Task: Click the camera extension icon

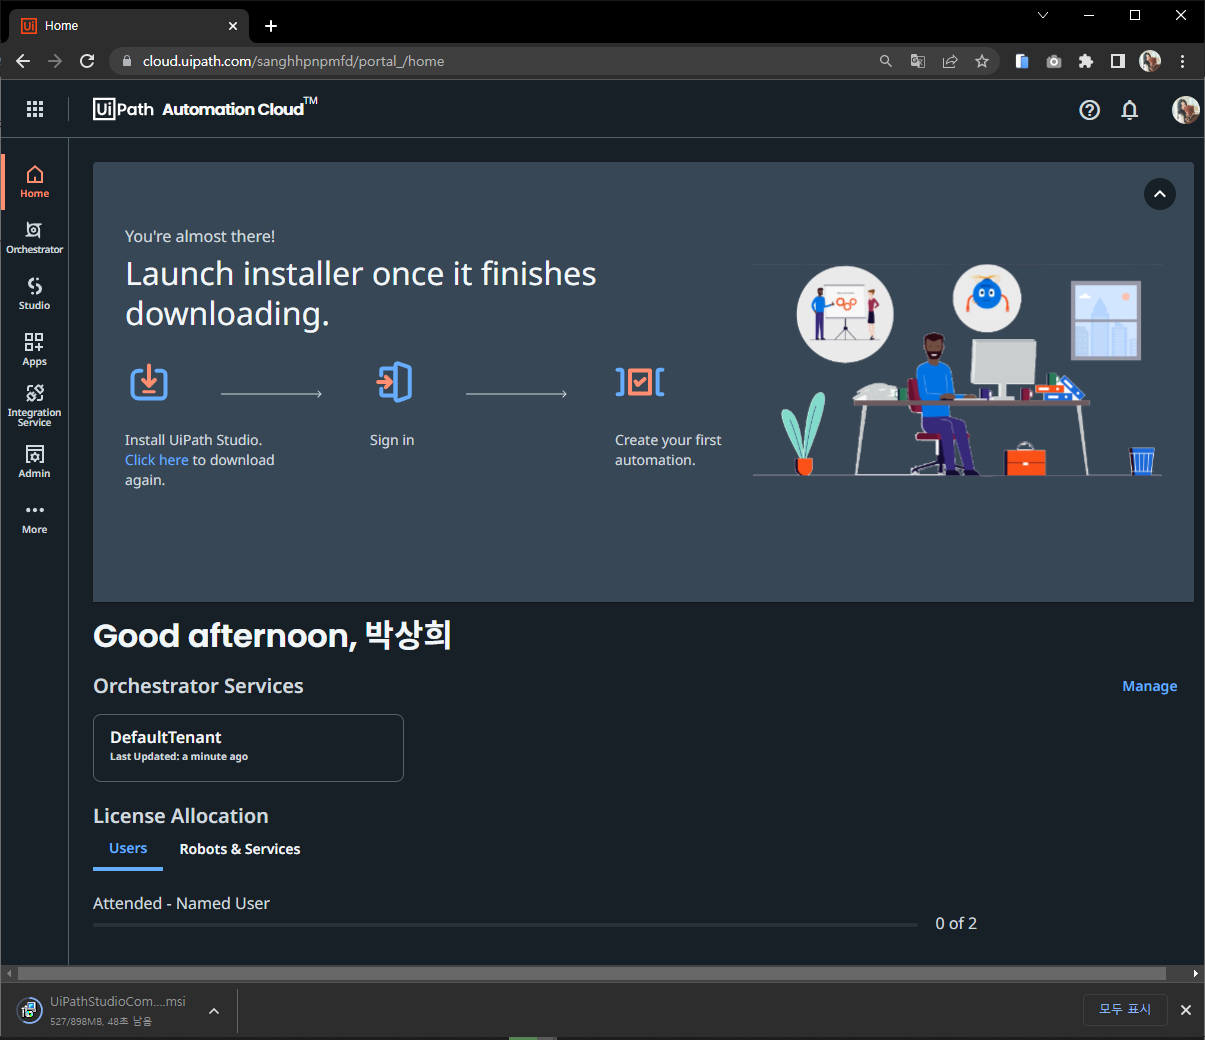Action: [x=1054, y=61]
